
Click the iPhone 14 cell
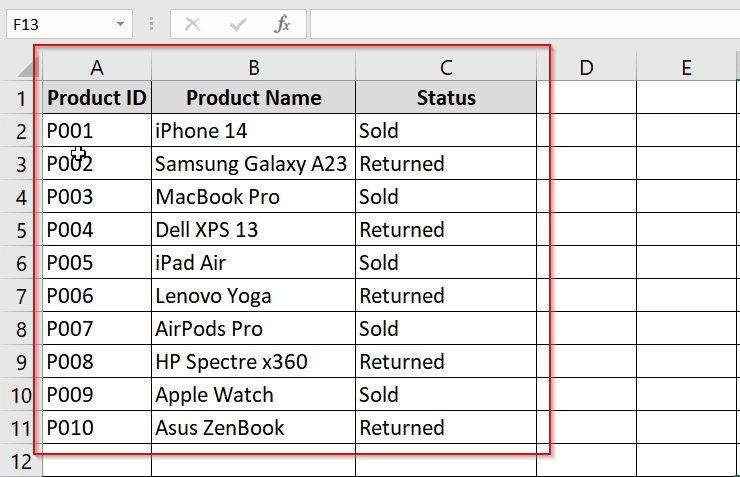[x=253, y=130]
